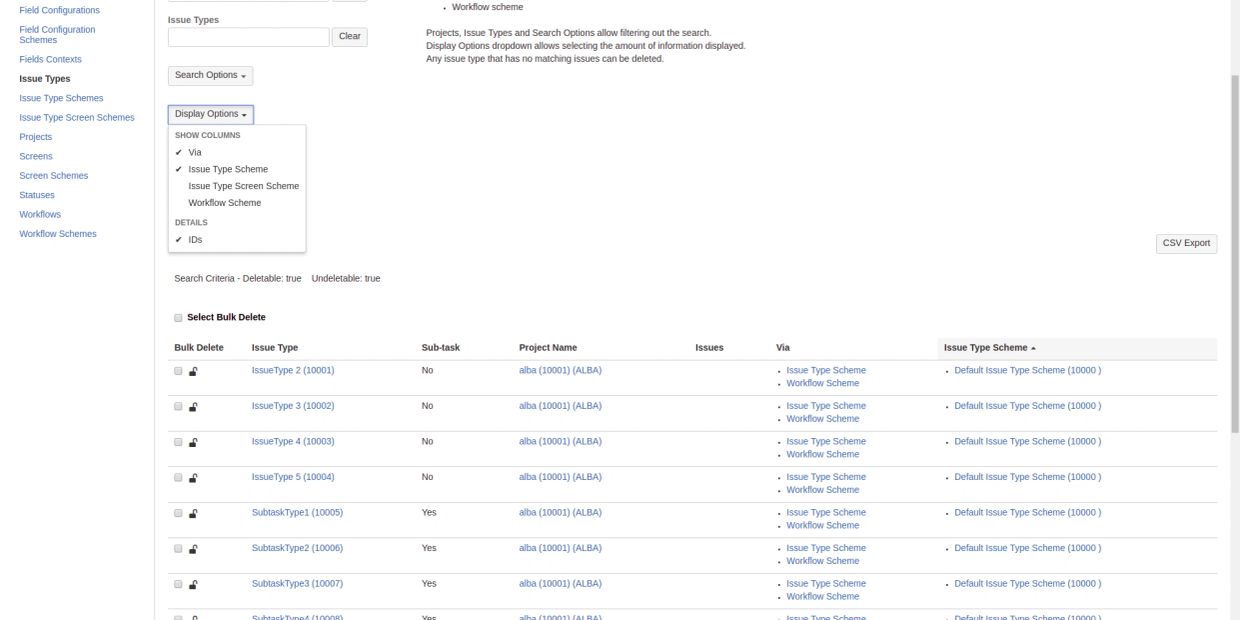Open alba (10001) project in IssueType 5 row
This screenshot has height=620, width=1240.
(x=560, y=477)
